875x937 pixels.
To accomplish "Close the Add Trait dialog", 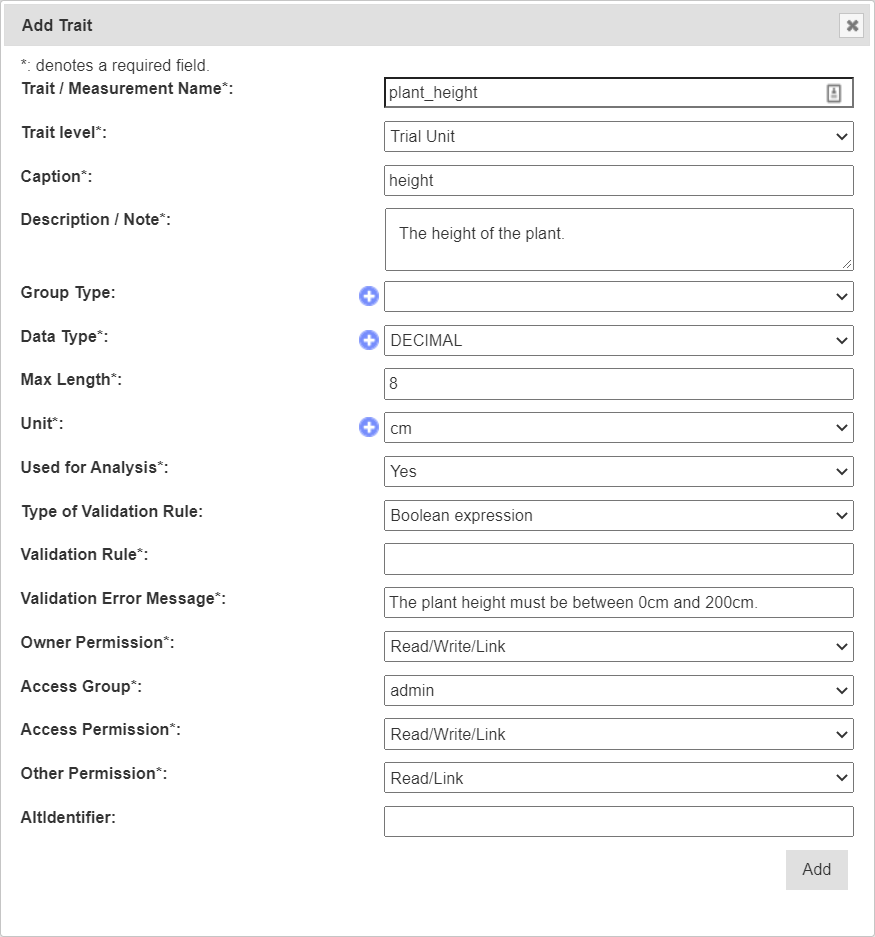I will point(852,26).
